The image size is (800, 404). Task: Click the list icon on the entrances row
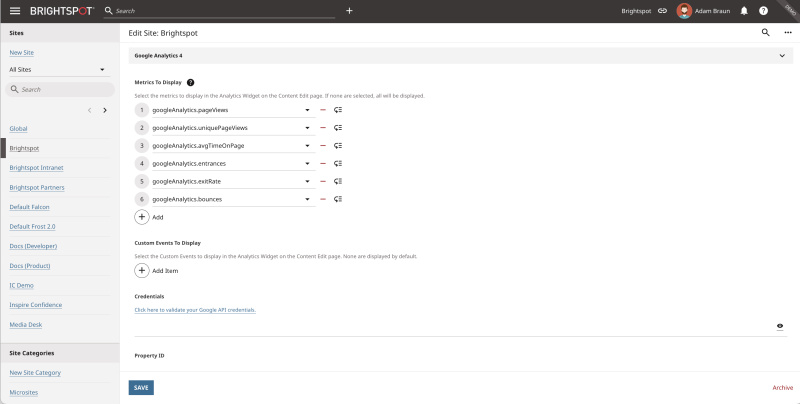click(338, 163)
